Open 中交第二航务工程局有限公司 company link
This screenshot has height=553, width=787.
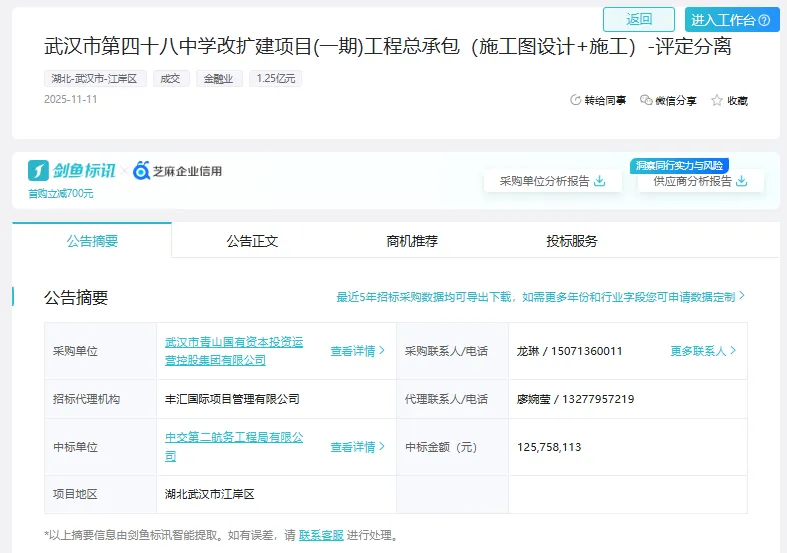pos(234,446)
